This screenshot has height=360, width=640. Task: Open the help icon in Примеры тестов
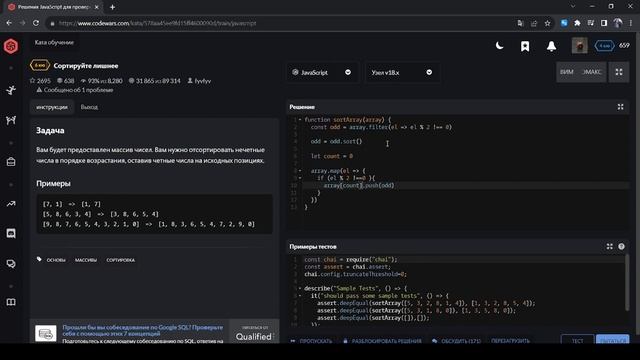pyautogui.click(x=621, y=247)
